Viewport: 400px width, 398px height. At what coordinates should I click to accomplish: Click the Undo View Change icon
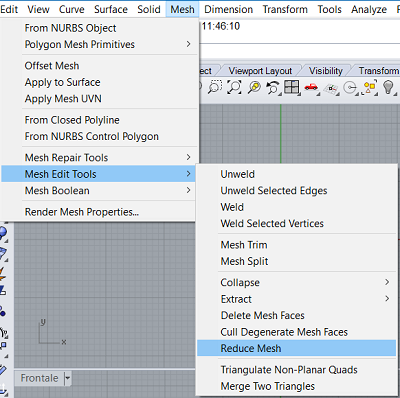click(x=273, y=88)
